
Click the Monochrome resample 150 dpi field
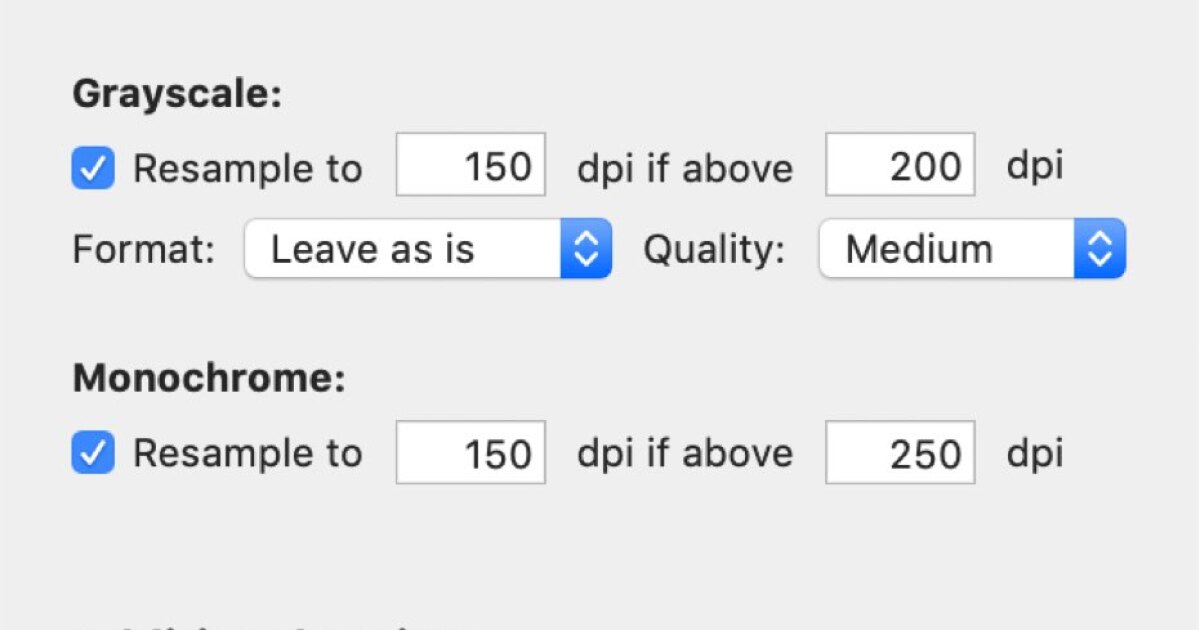(x=471, y=453)
